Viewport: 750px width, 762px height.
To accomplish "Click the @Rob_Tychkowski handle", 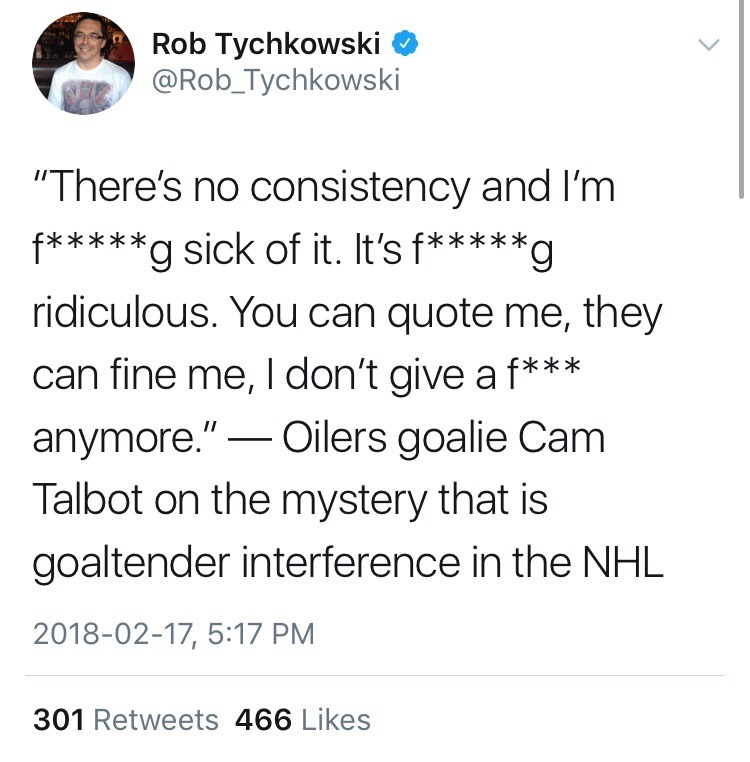I will click(275, 80).
